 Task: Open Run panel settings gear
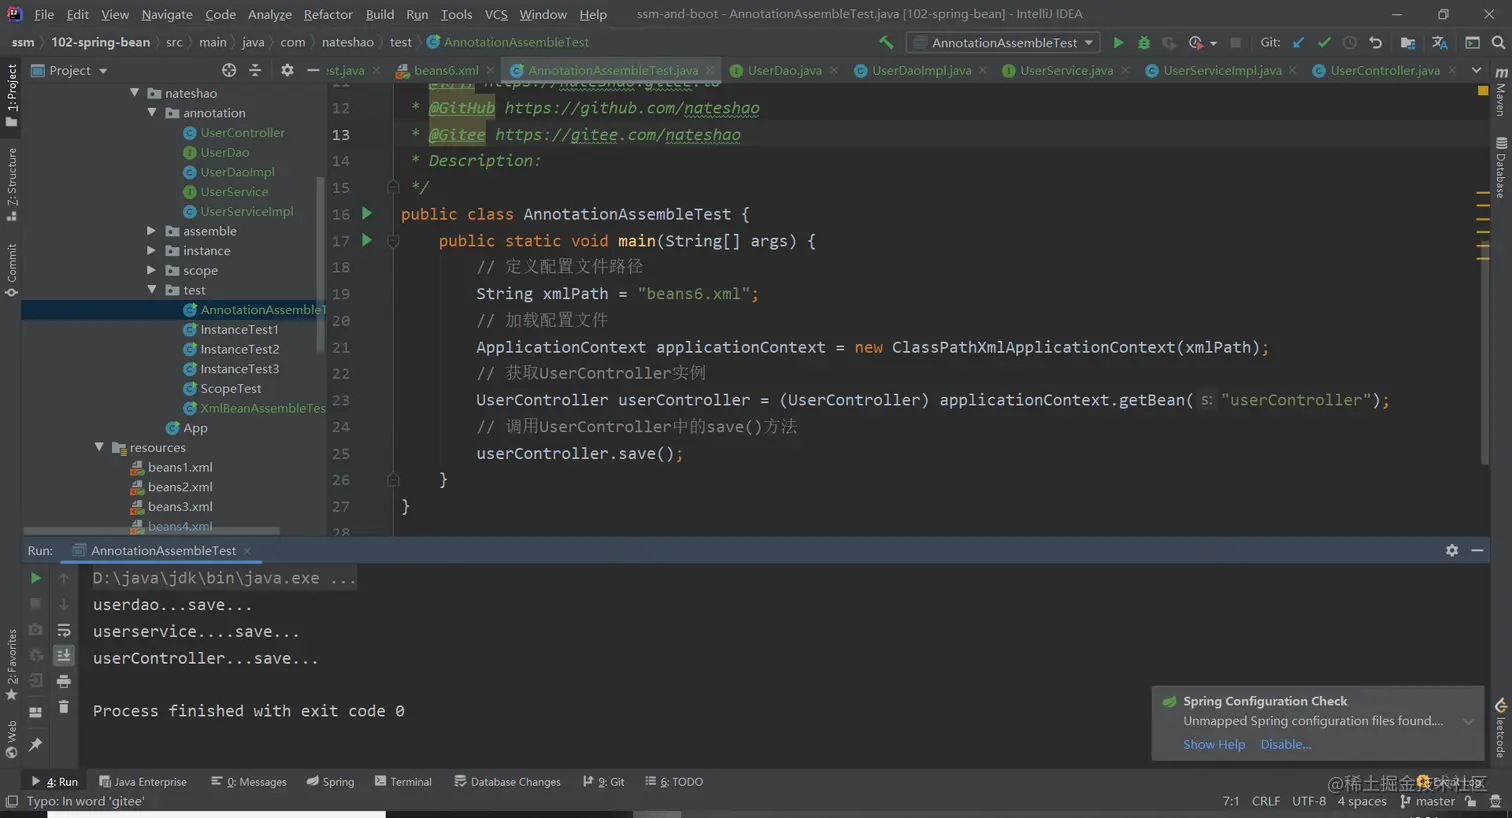pos(1452,551)
